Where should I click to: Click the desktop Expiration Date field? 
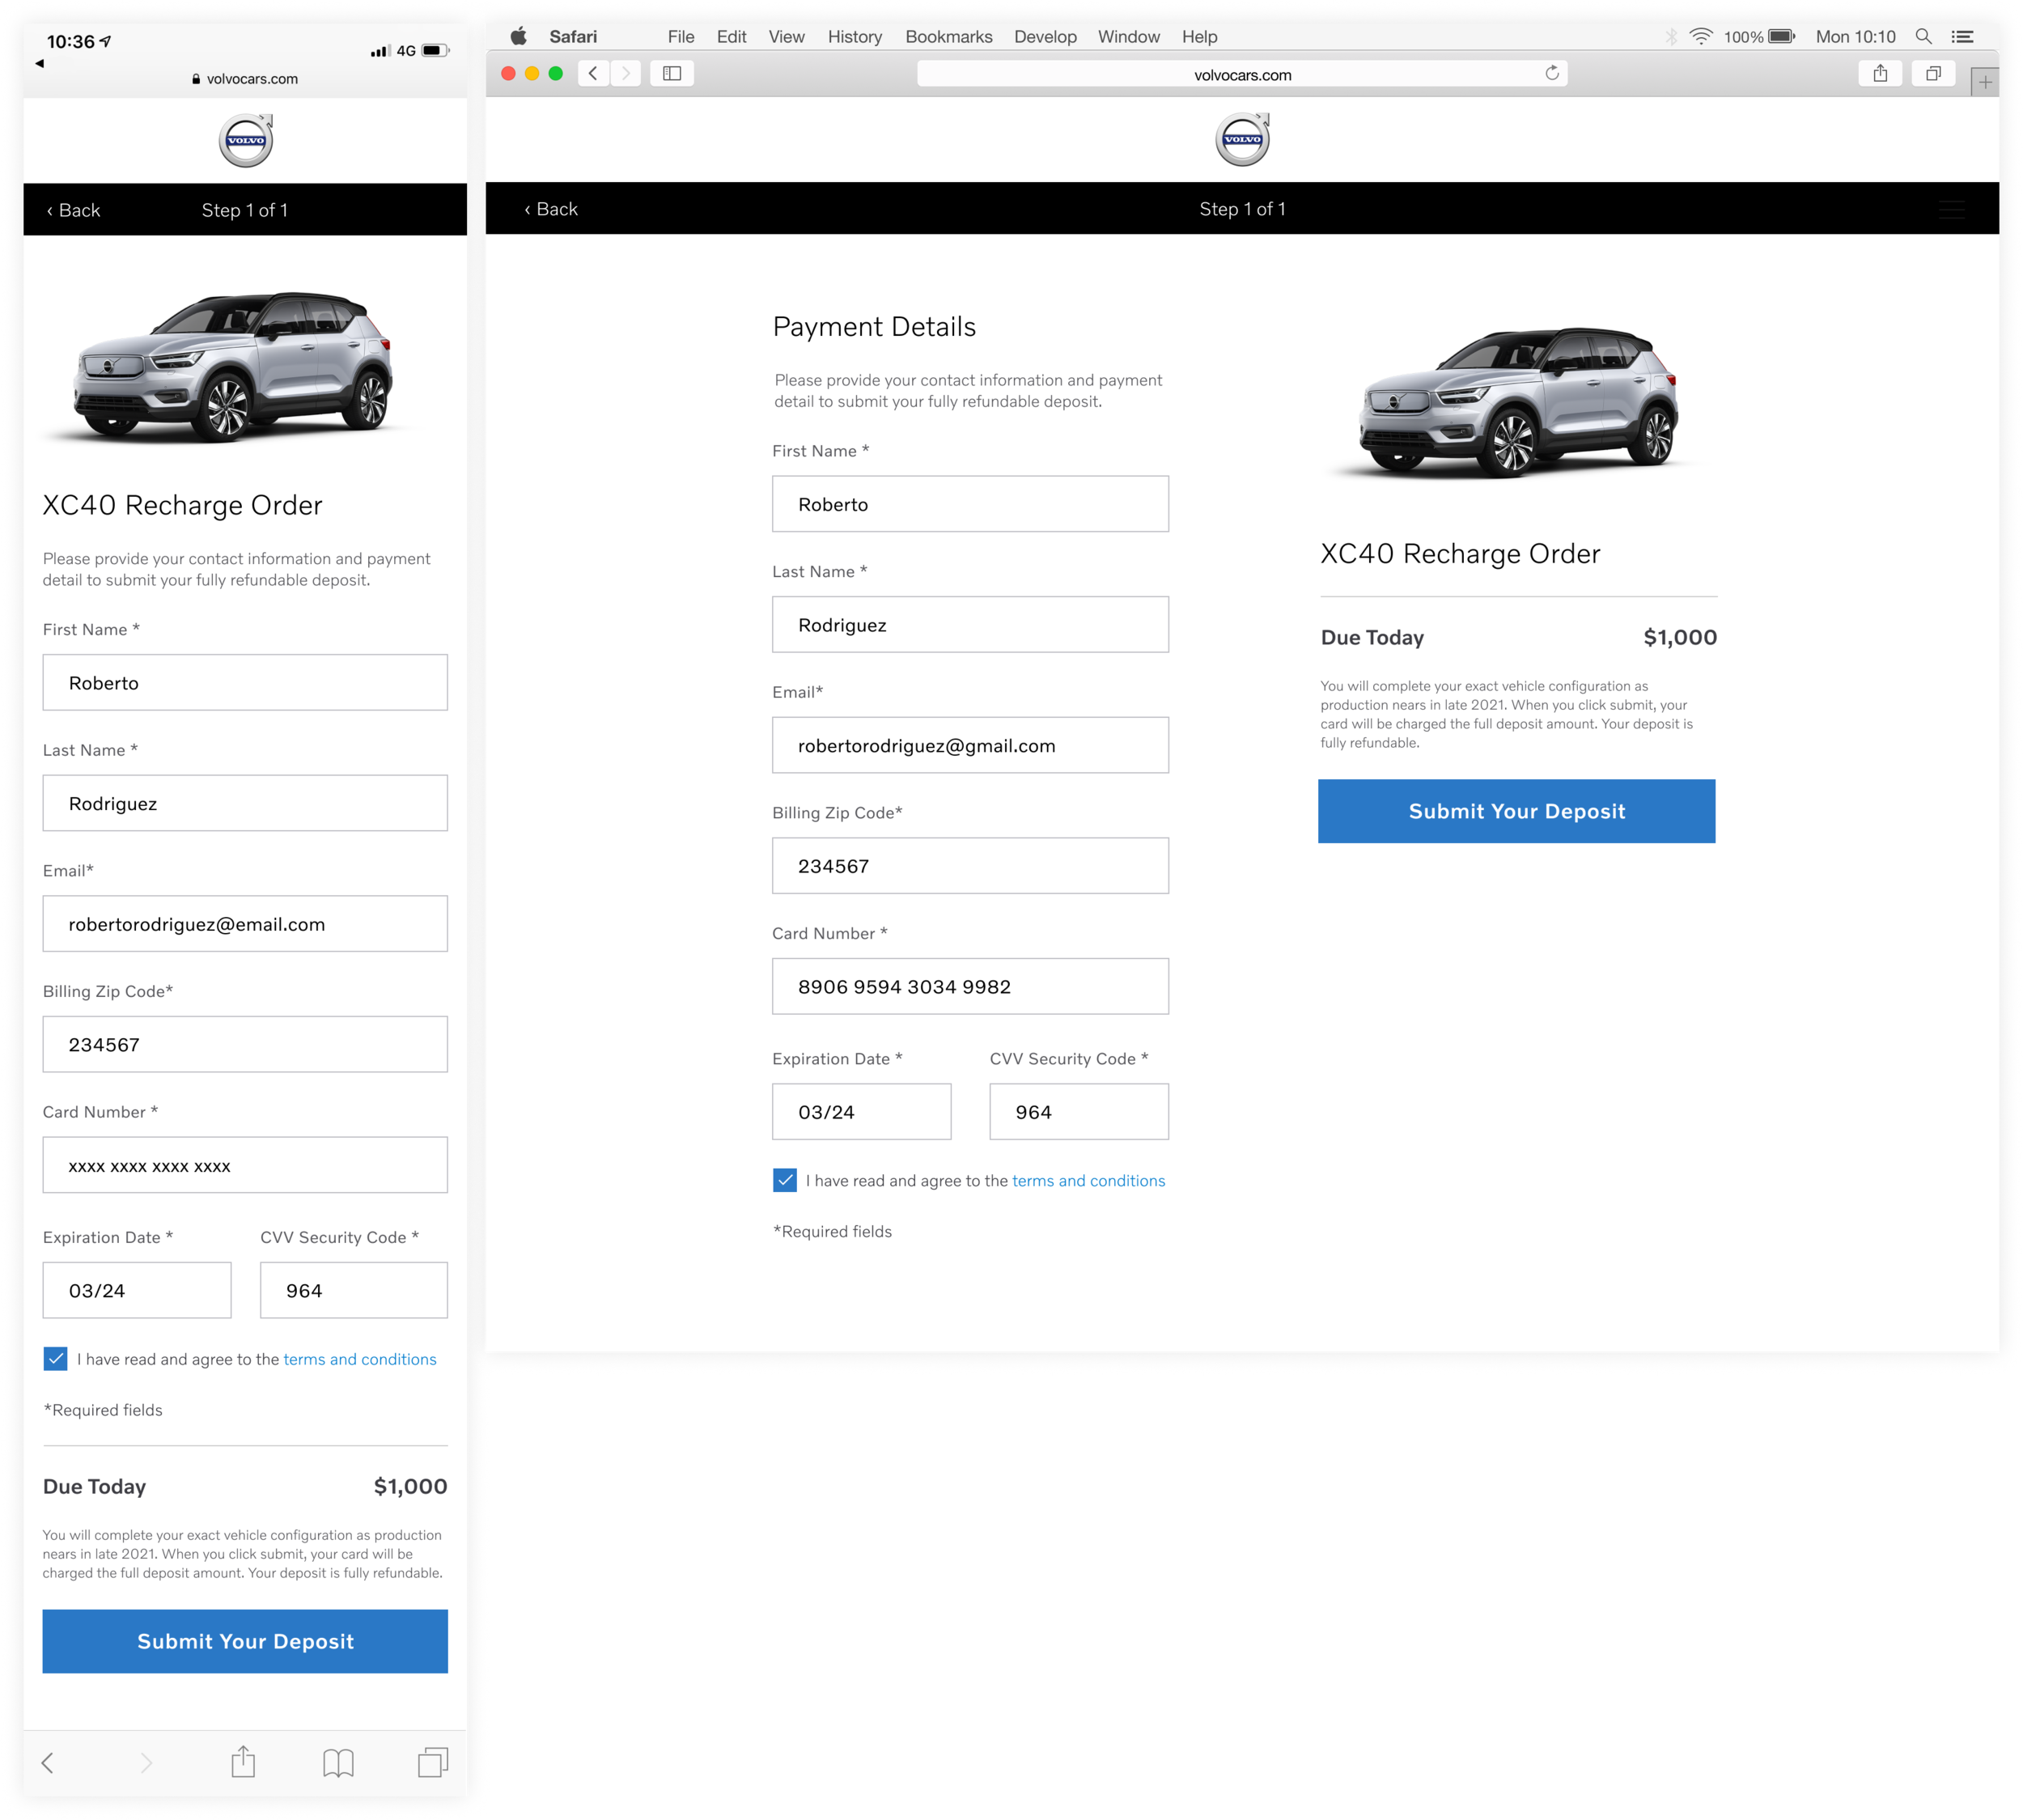point(861,1112)
